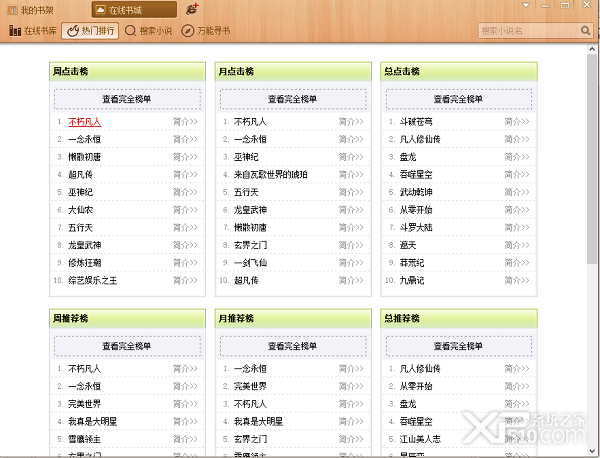Image resolution: width=600 pixels, height=458 pixels.
Task: Click the magnifier search icon
Action: point(585,31)
